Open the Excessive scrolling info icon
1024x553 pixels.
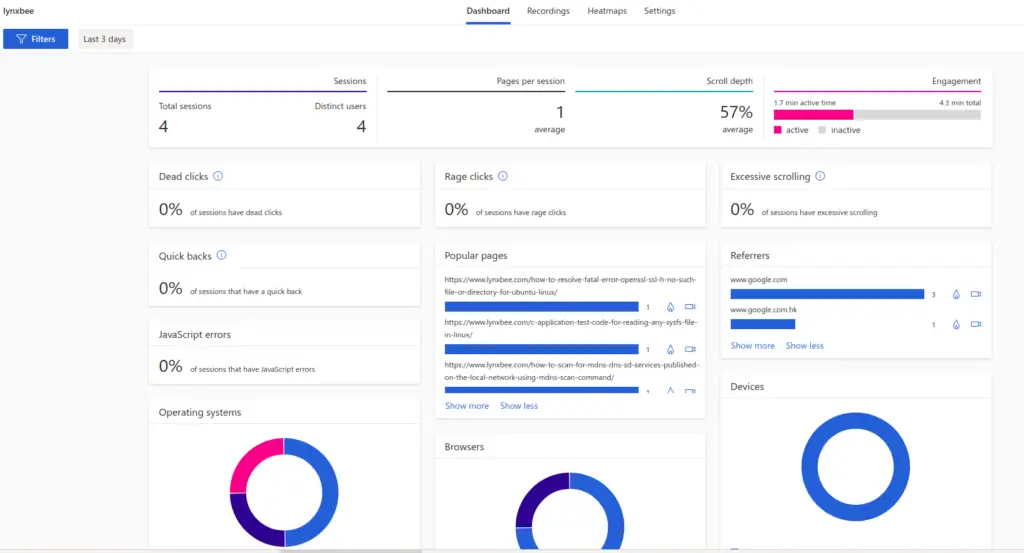(x=820, y=176)
